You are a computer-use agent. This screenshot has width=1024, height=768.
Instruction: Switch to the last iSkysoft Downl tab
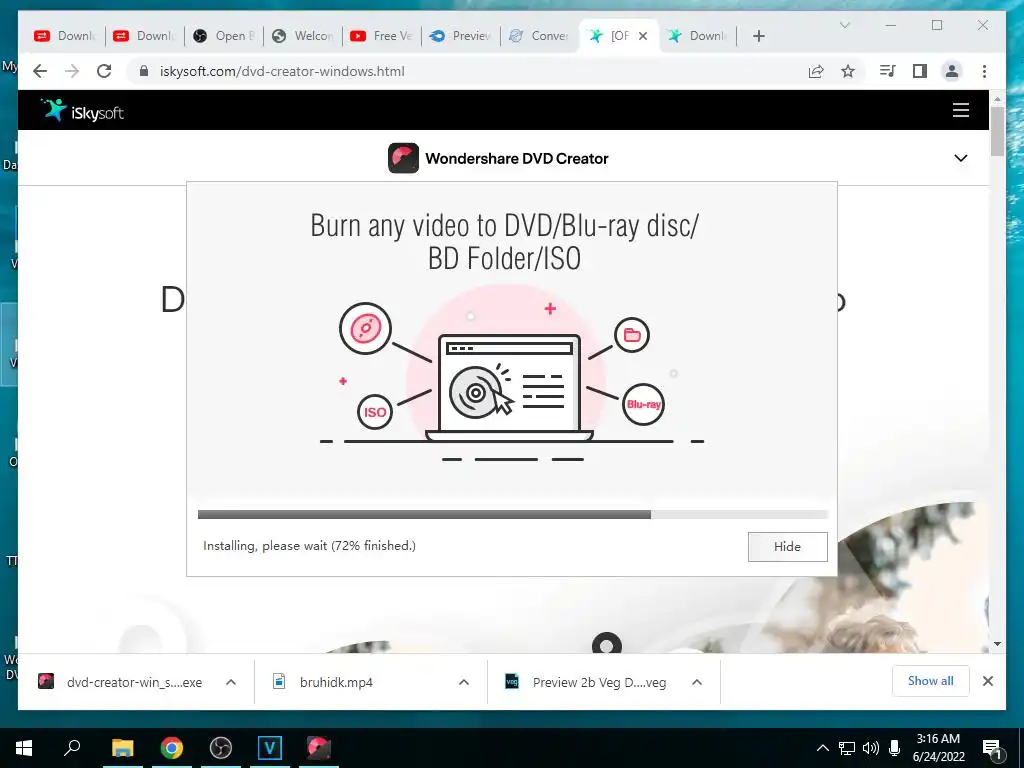(x=697, y=36)
